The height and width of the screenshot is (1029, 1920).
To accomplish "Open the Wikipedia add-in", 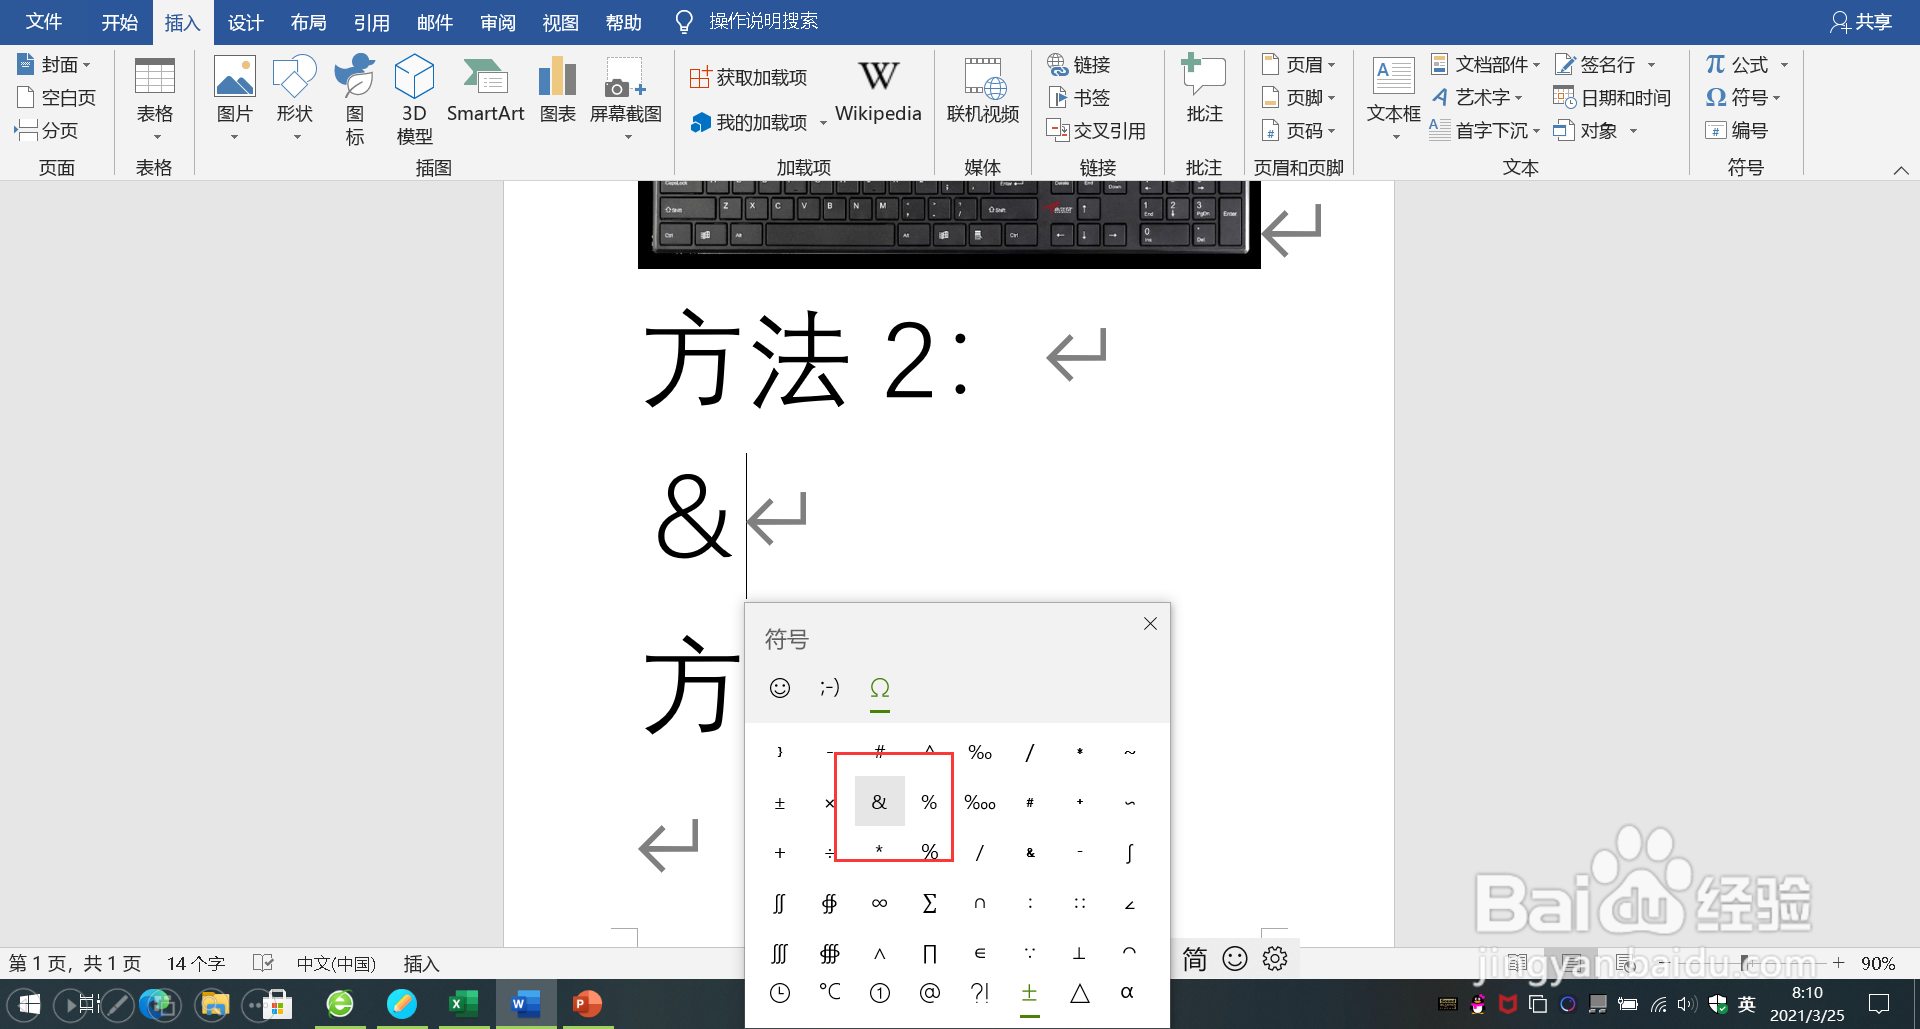I will (878, 95).
